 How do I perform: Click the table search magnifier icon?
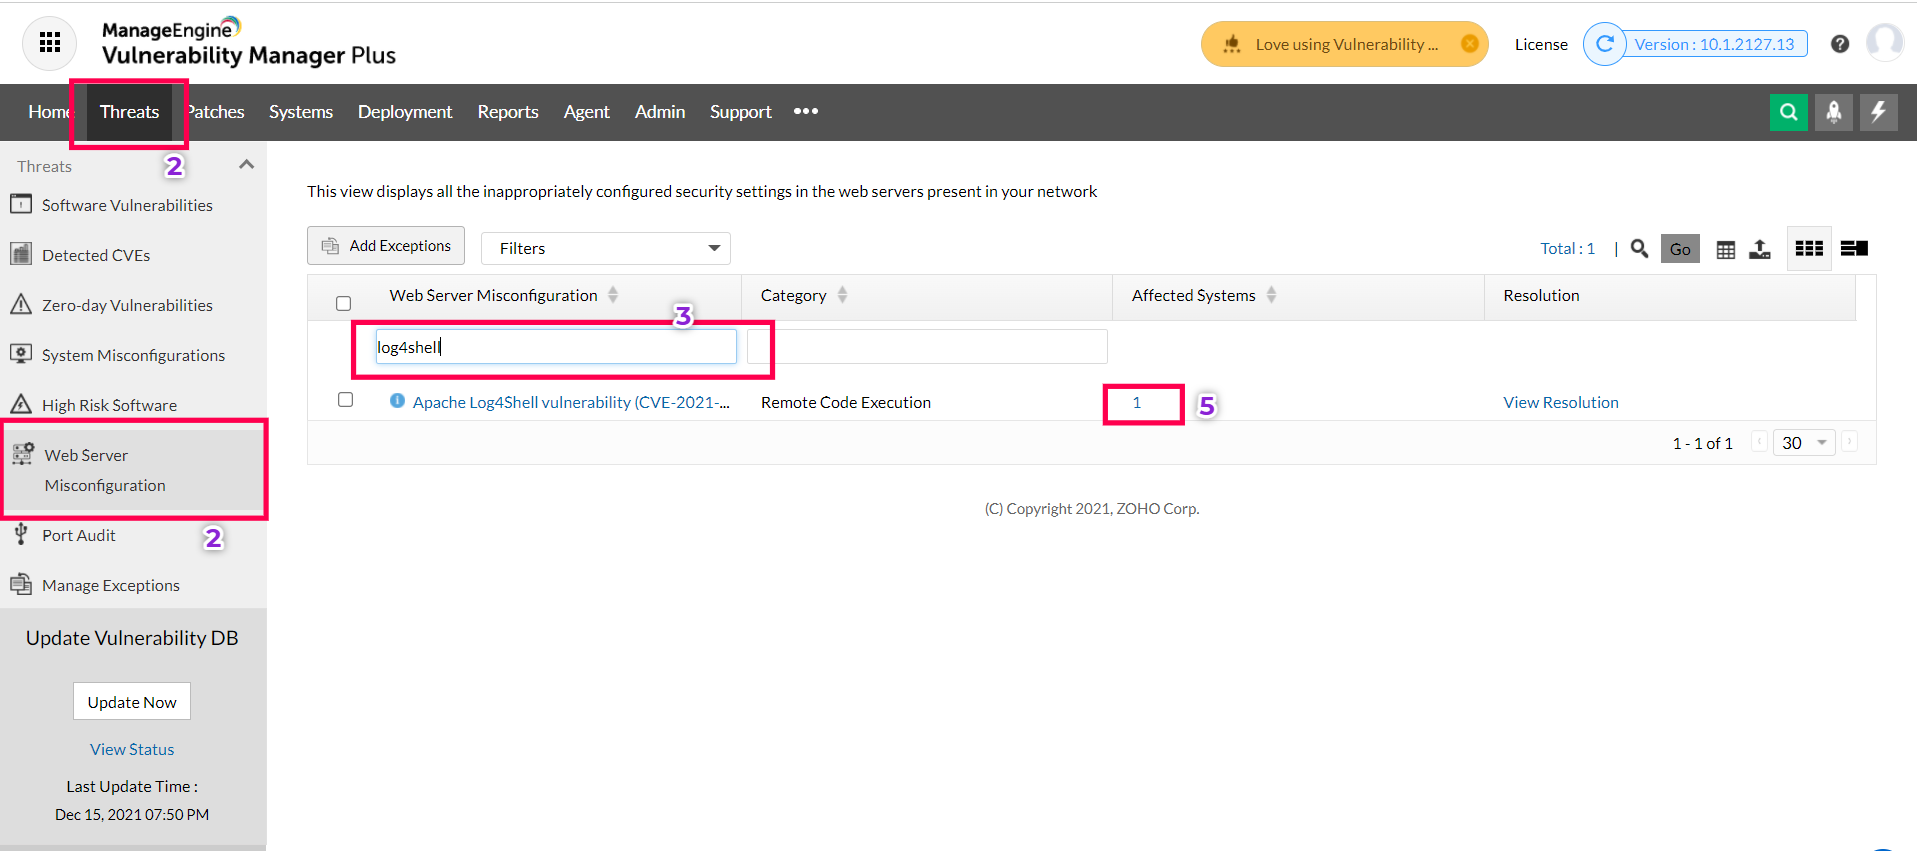pos(1639,248)
